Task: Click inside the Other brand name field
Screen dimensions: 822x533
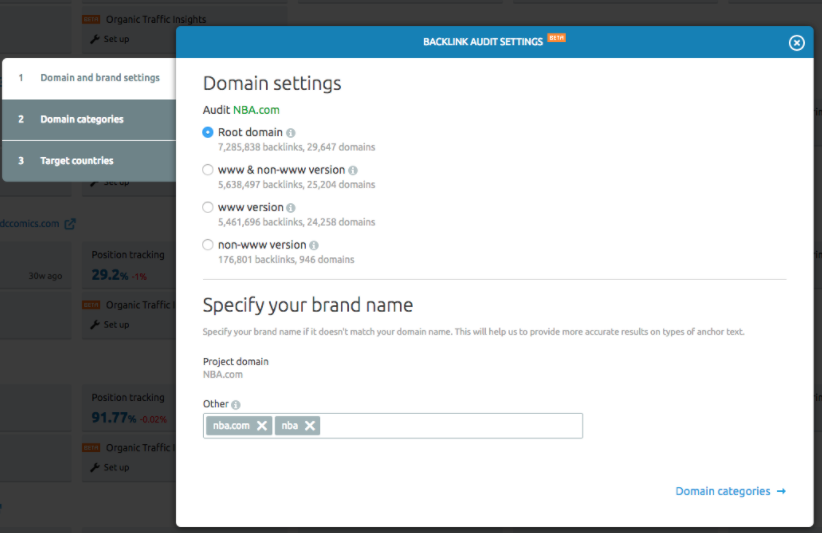Action: pyautogui.click(x=450, y=426)
